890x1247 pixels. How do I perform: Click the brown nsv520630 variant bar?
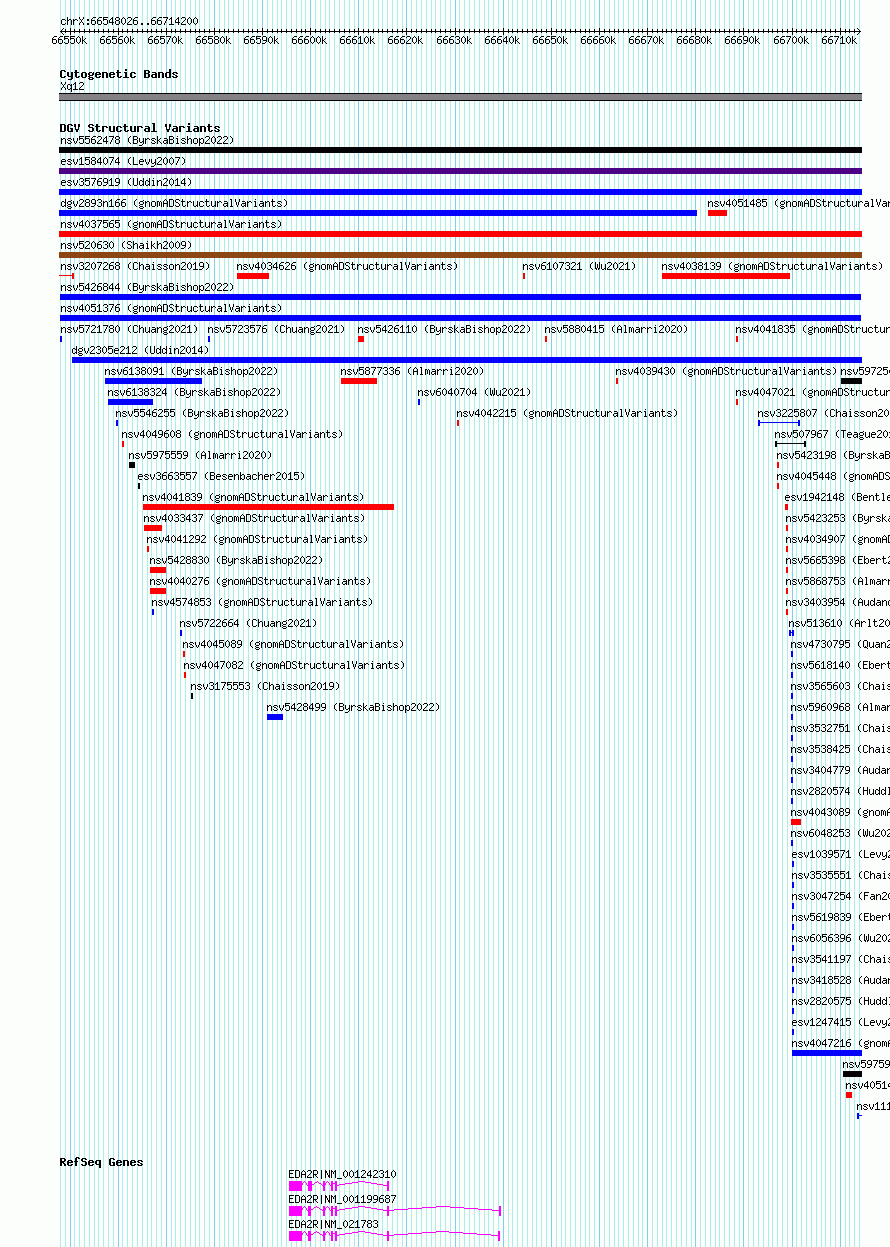point(461,255)
